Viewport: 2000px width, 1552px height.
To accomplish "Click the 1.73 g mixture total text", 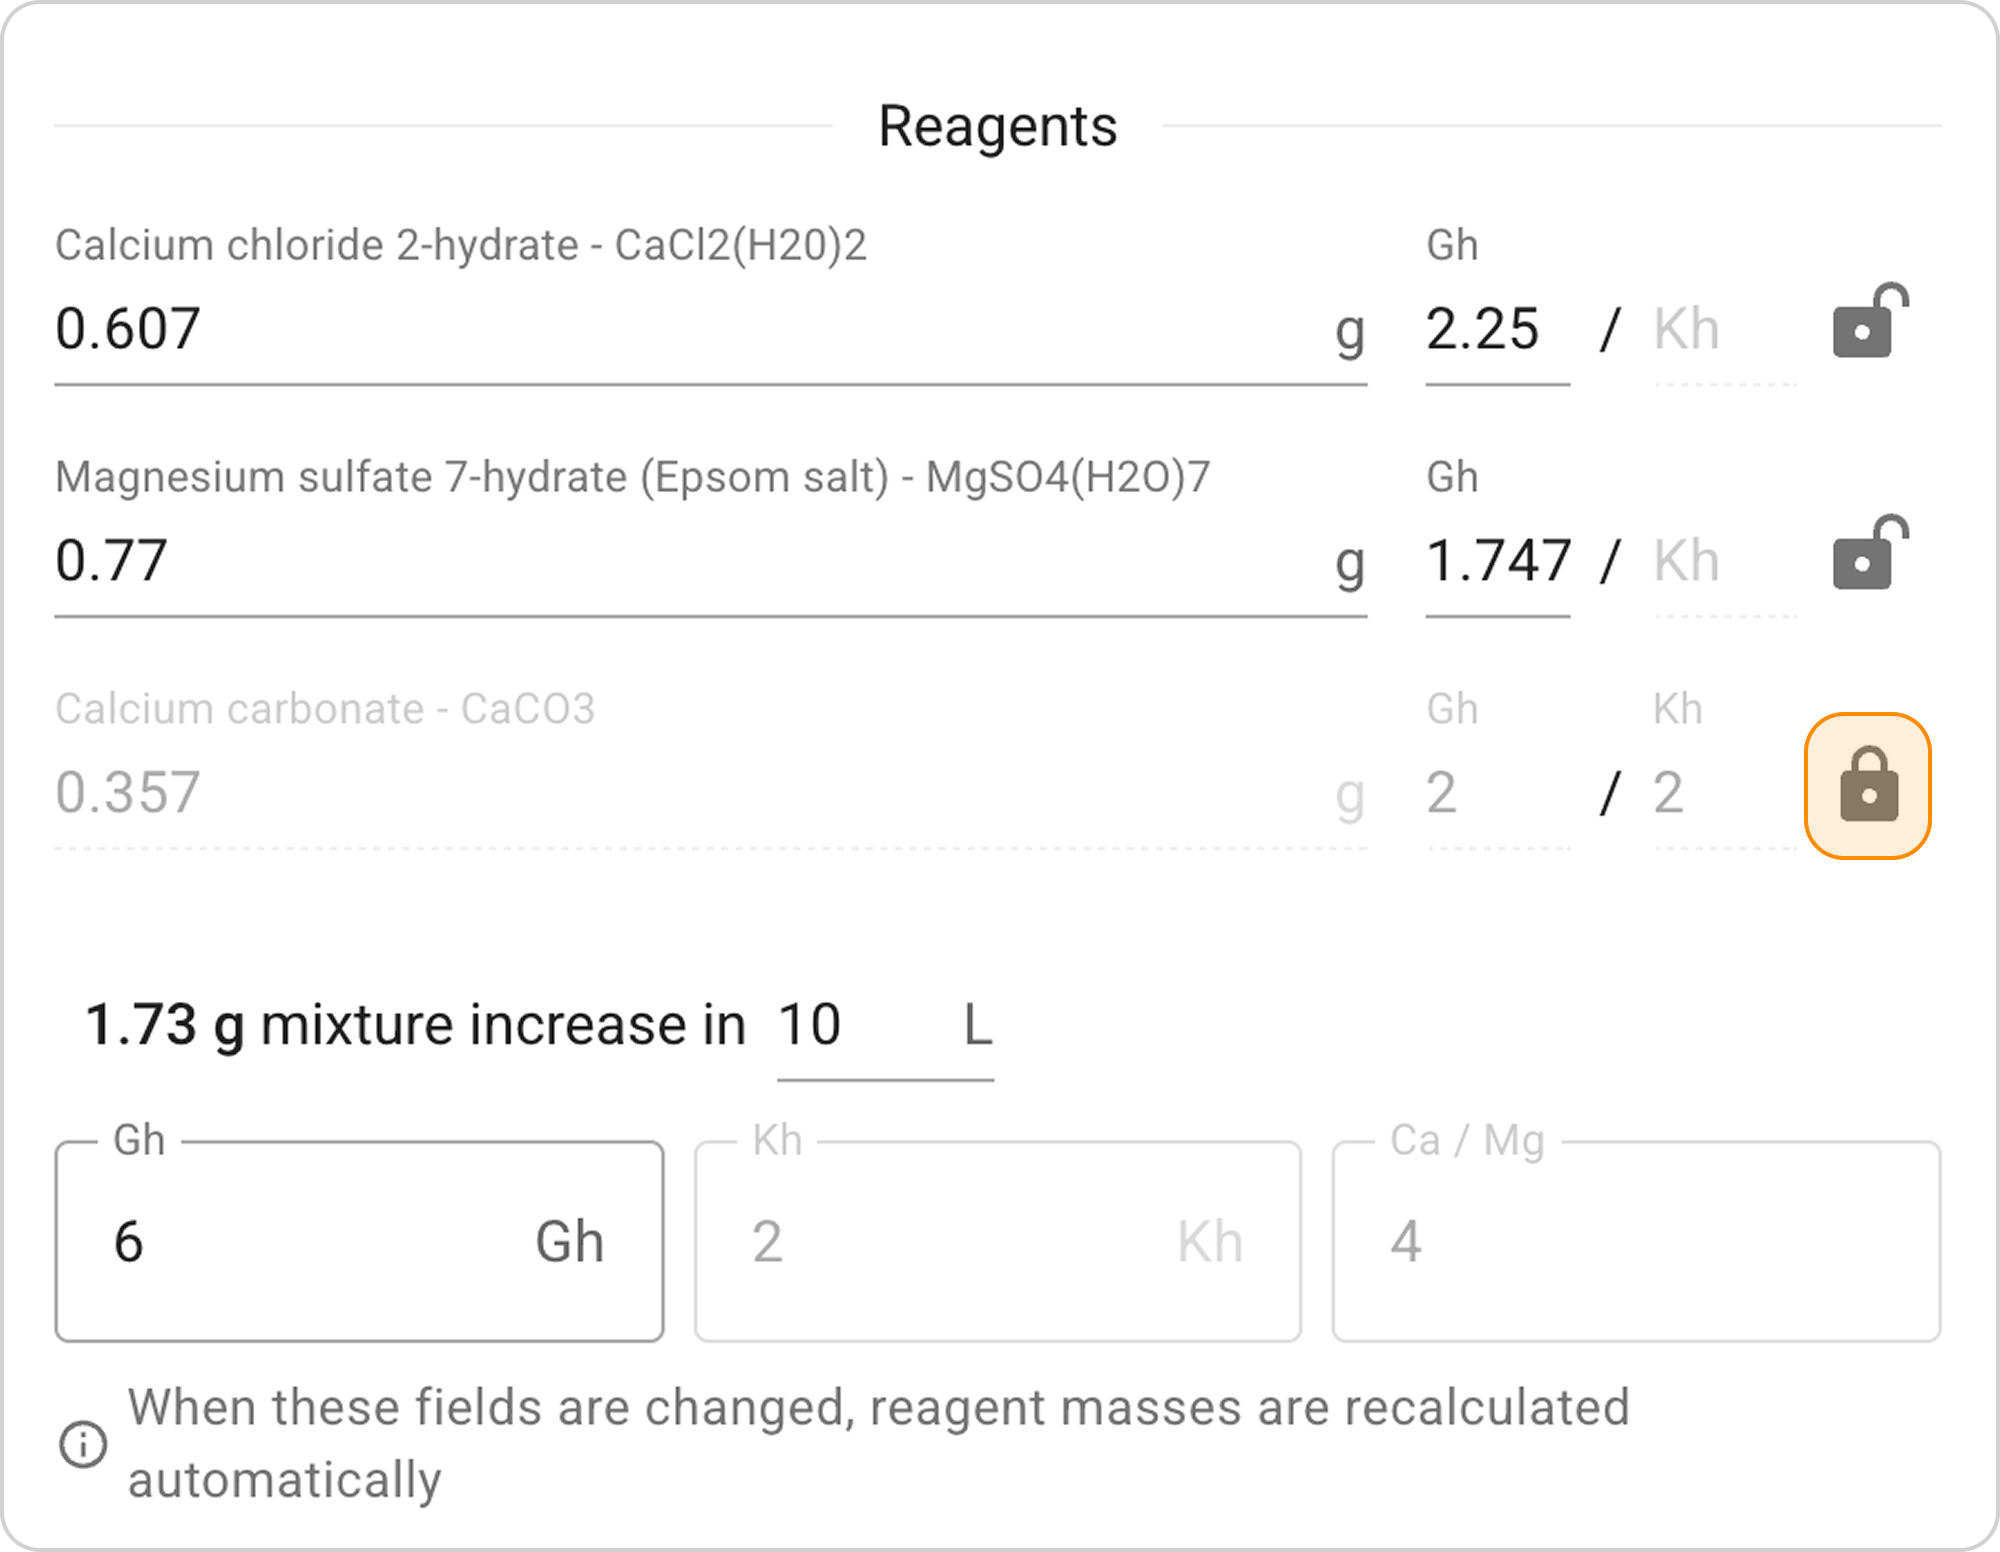I will 165,1026.
